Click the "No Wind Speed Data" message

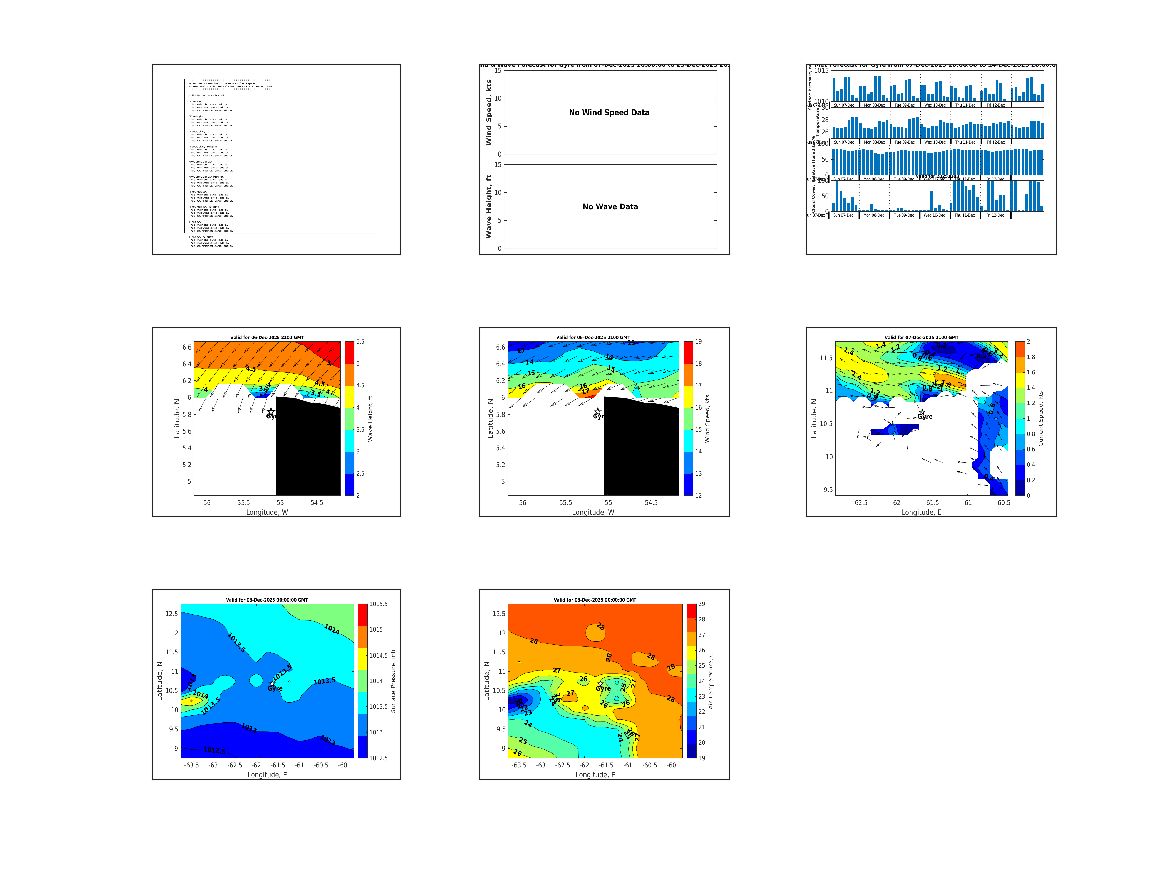[609, 112]
